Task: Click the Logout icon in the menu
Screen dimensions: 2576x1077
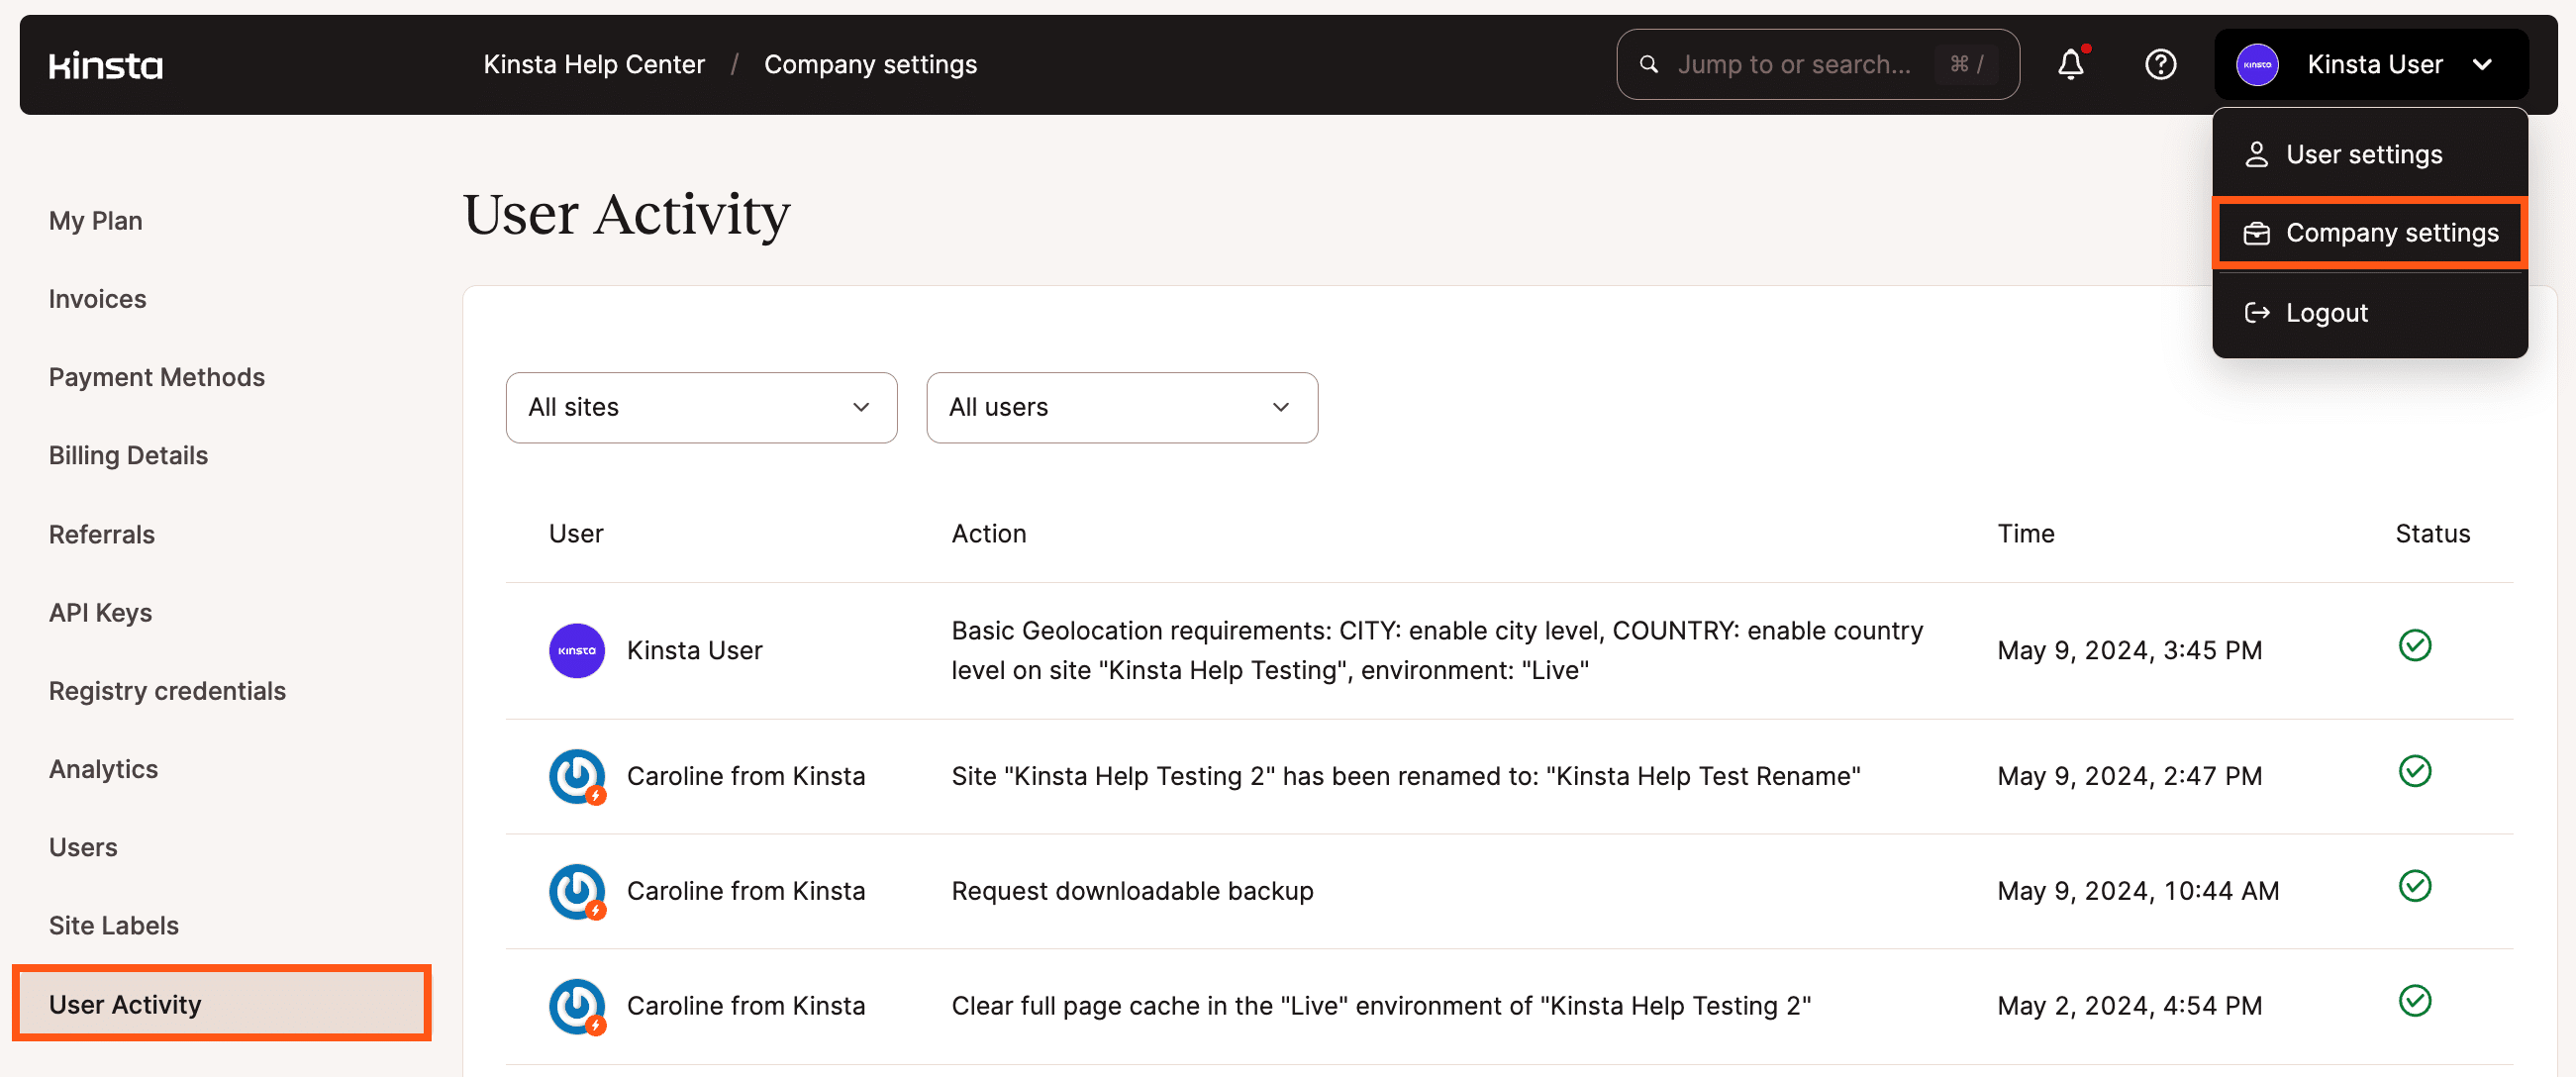Action: [2258, 312]
